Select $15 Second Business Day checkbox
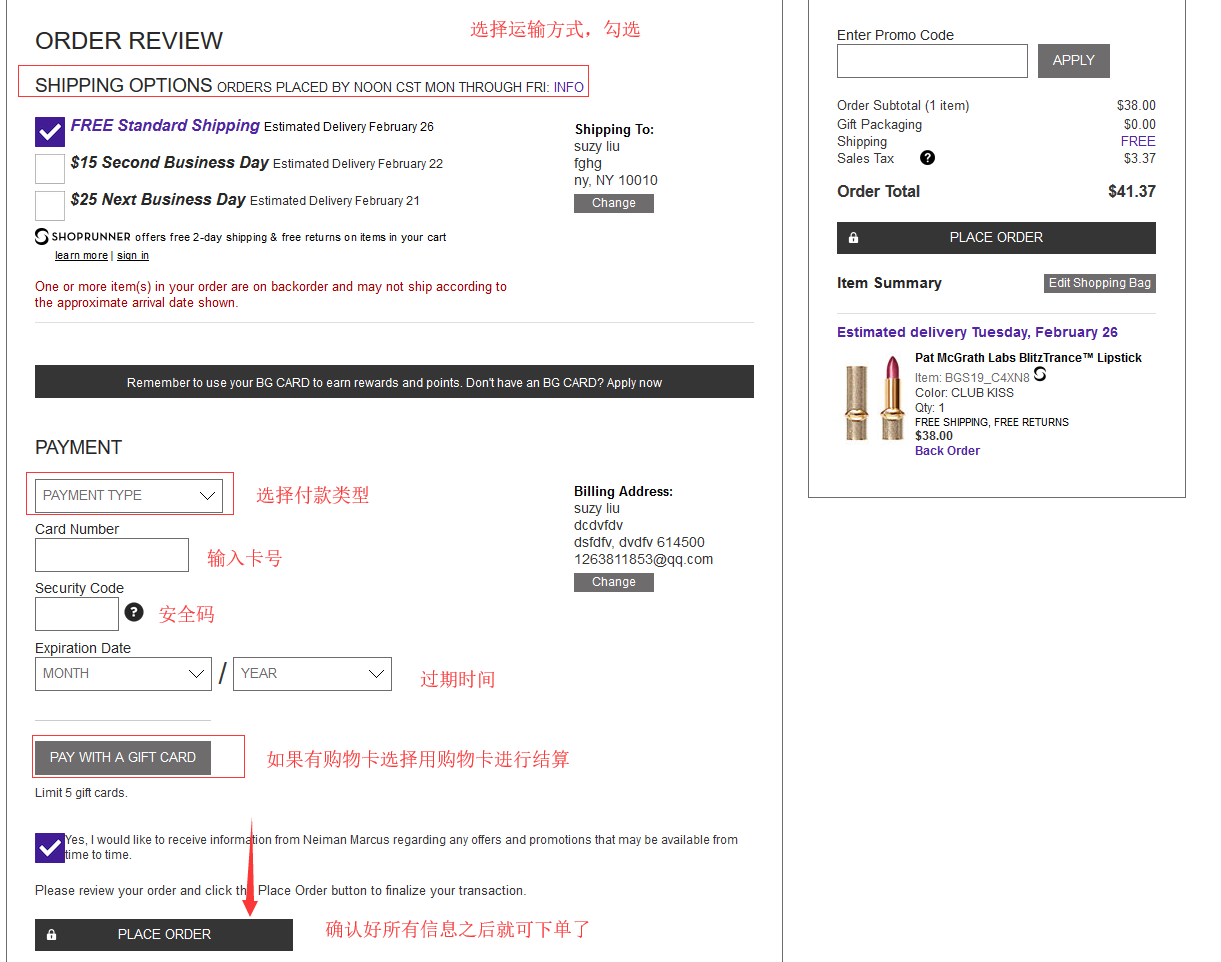Screen dimensions: 1221x962 pyautogui.click(x=50, y=168)
